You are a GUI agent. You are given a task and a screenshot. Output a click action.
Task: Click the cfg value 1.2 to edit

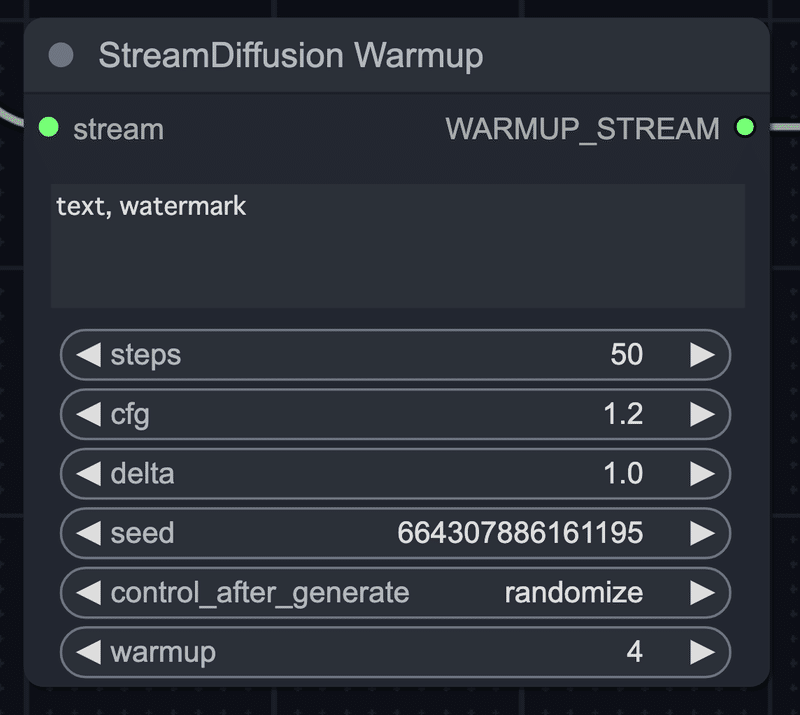[x=624, y=414]
